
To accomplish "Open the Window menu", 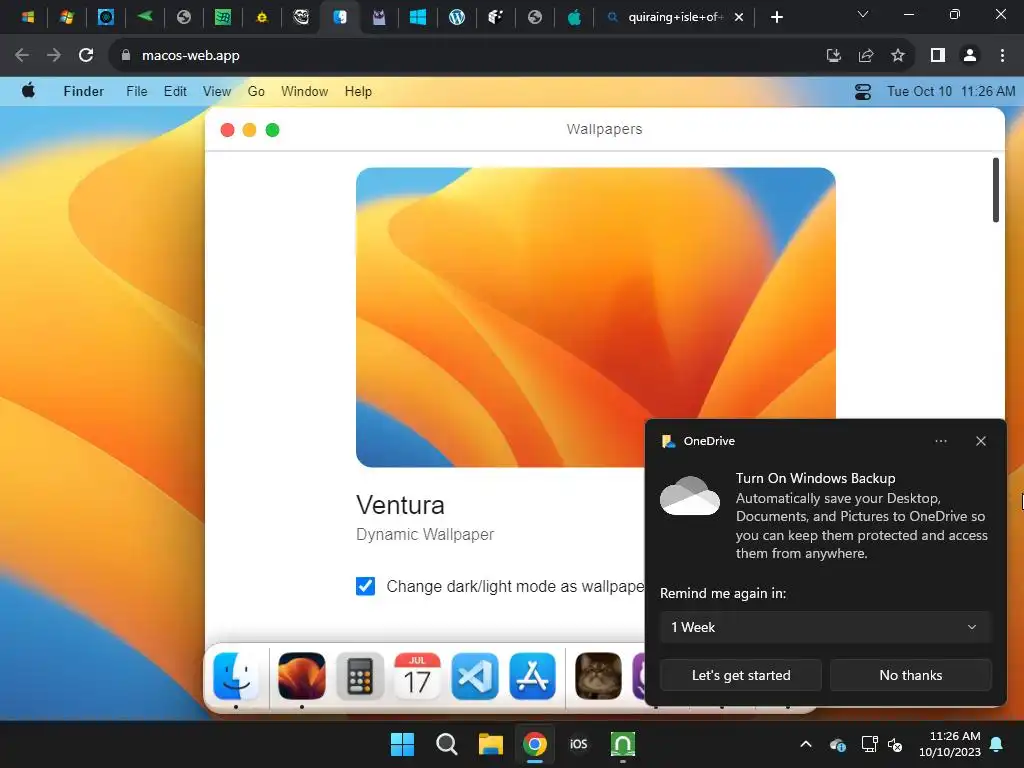I will [304, 91].
